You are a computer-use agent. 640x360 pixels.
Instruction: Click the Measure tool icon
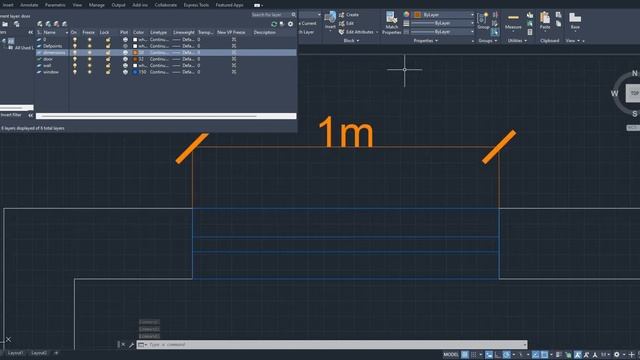click(x=513, y=18)
